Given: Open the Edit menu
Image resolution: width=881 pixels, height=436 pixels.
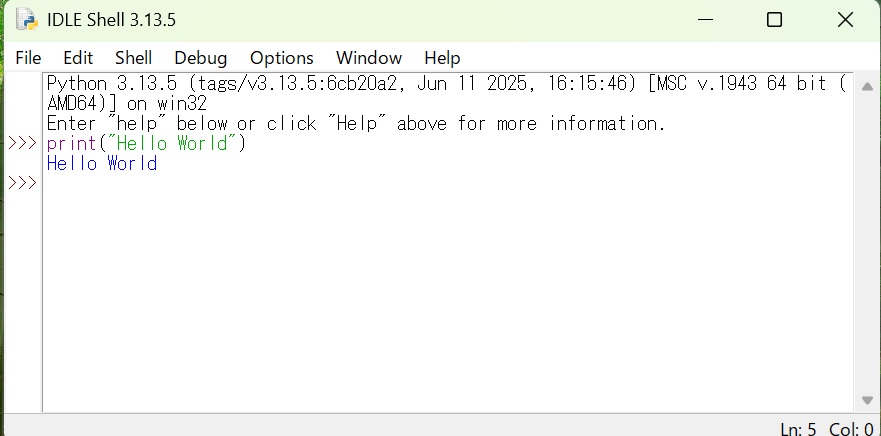Looking at the screenshot, I should pyautogui.click(x=78, y=58).
